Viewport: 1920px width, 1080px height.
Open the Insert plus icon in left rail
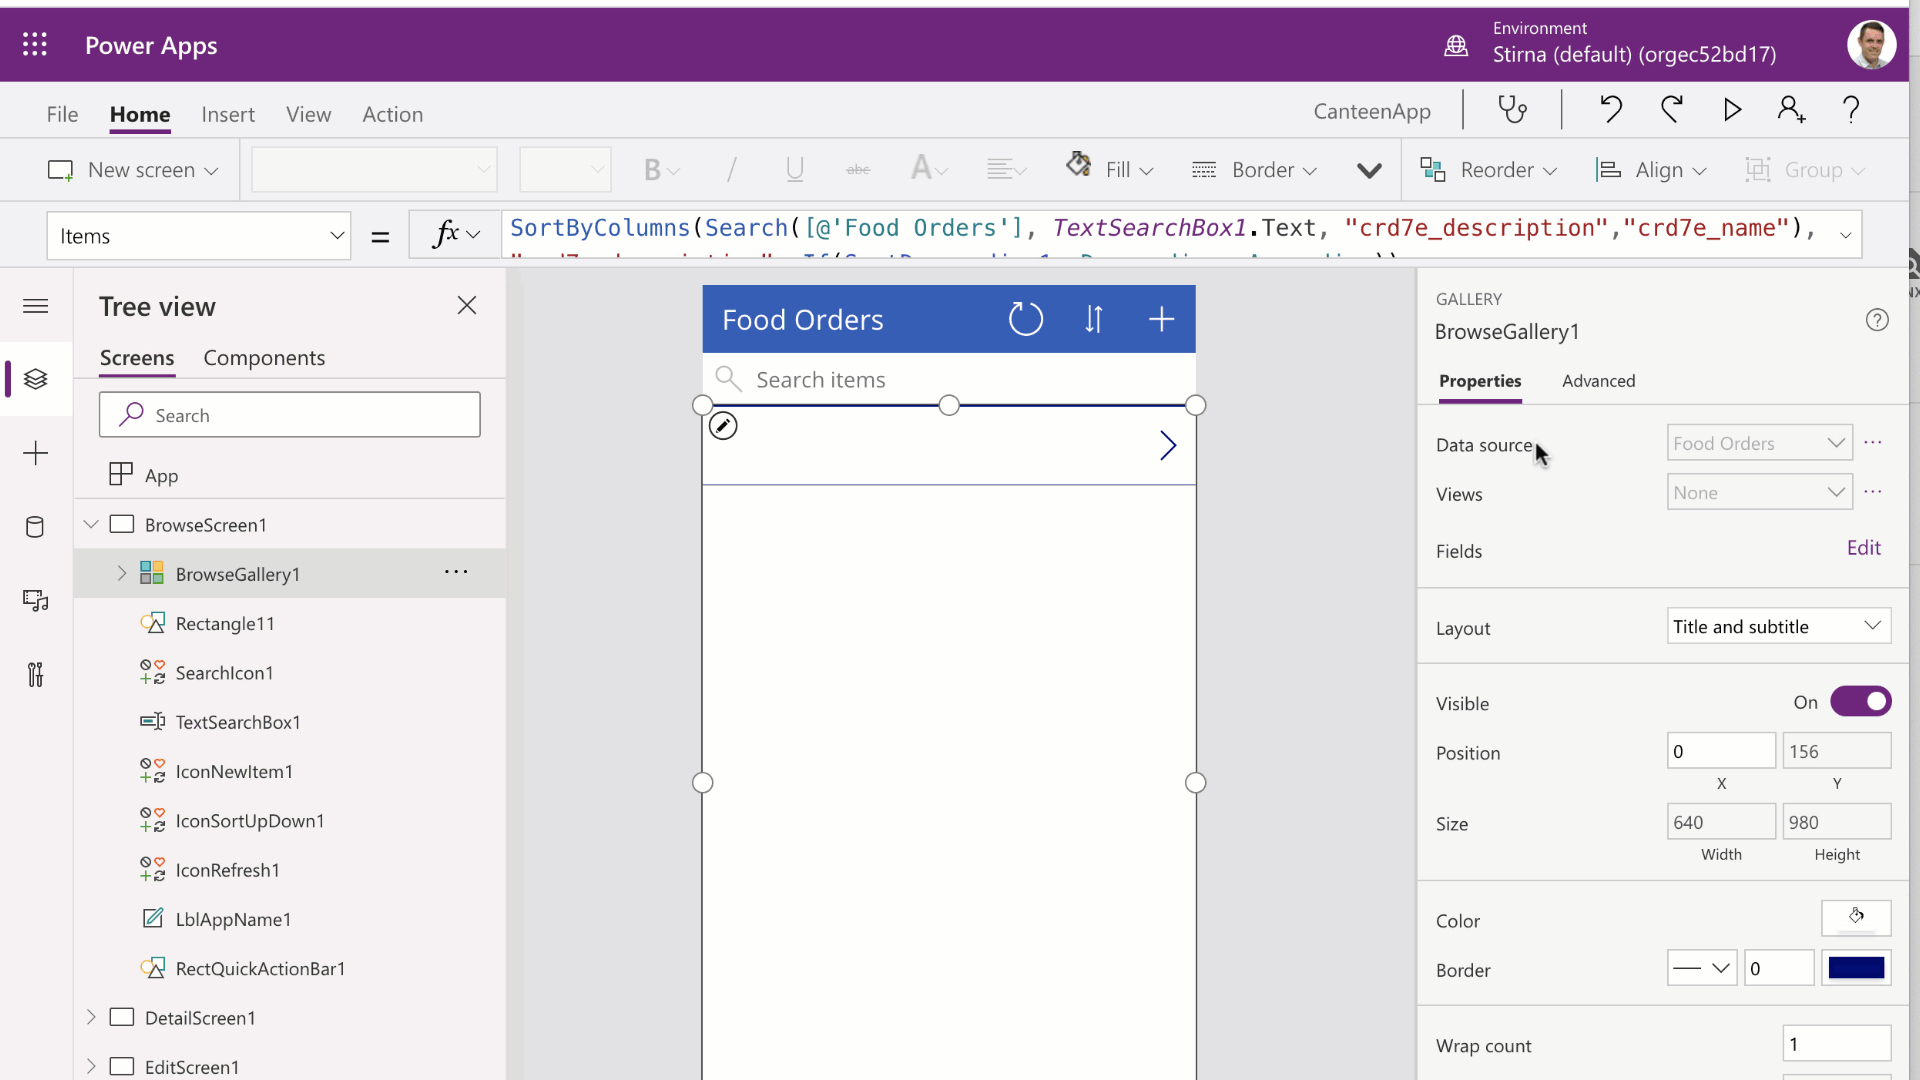point(36,453)
